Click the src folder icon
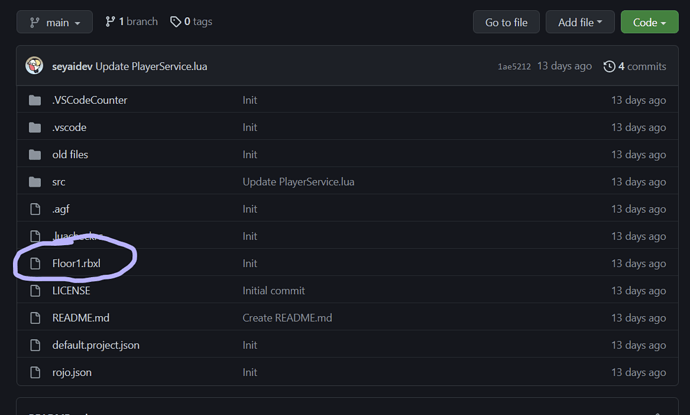Image resolution: width=690 pixels, height=415 pixels. pos(35,182)
